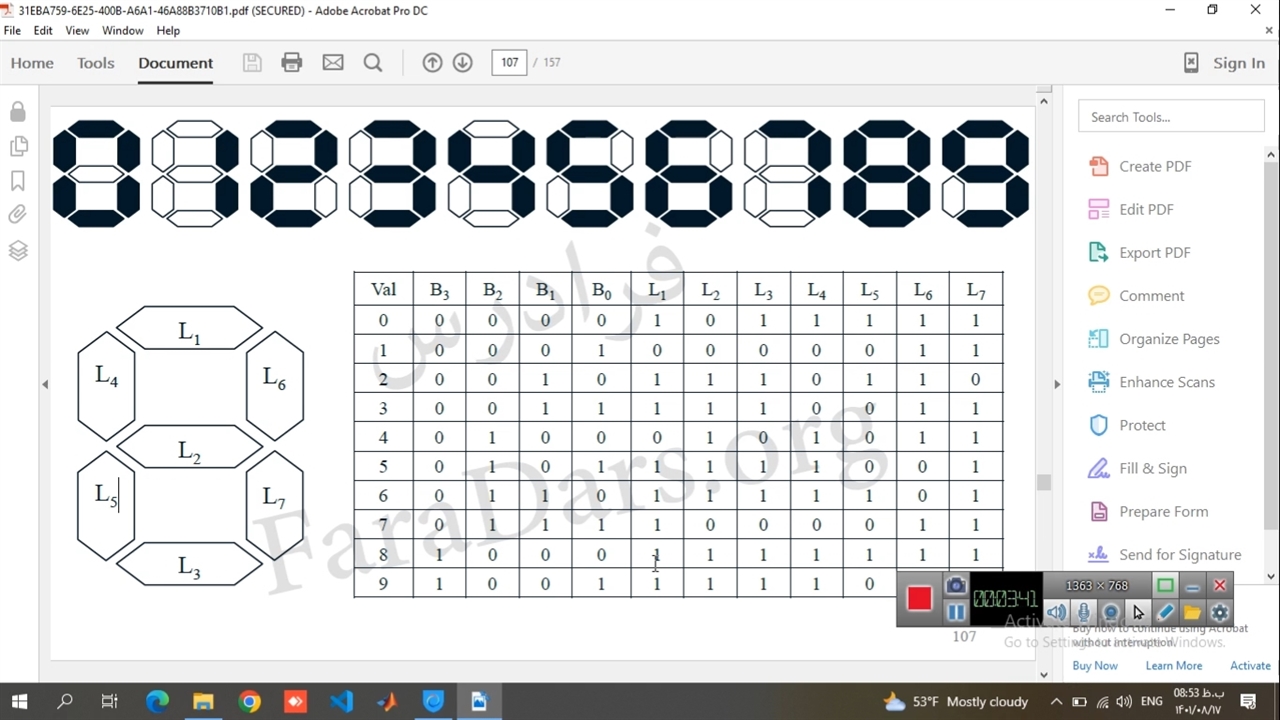Collapse the right tools pane arrow
This screenshot has height=720, width=1280.
1057,384
